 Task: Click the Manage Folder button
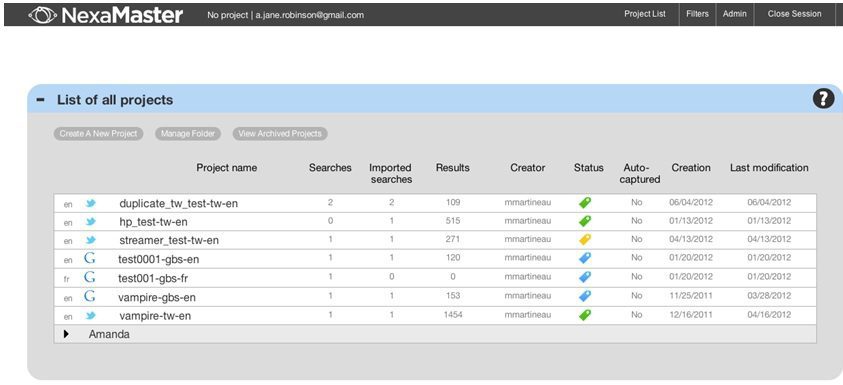(x=188, y=133)
